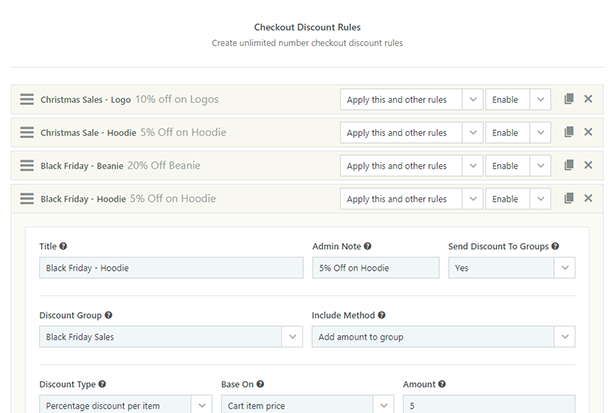The width and height of the screenshot is (616, 413).
Task: Copy the Christmas Sale - Hoodie rule
Action: tap(569, 132)
